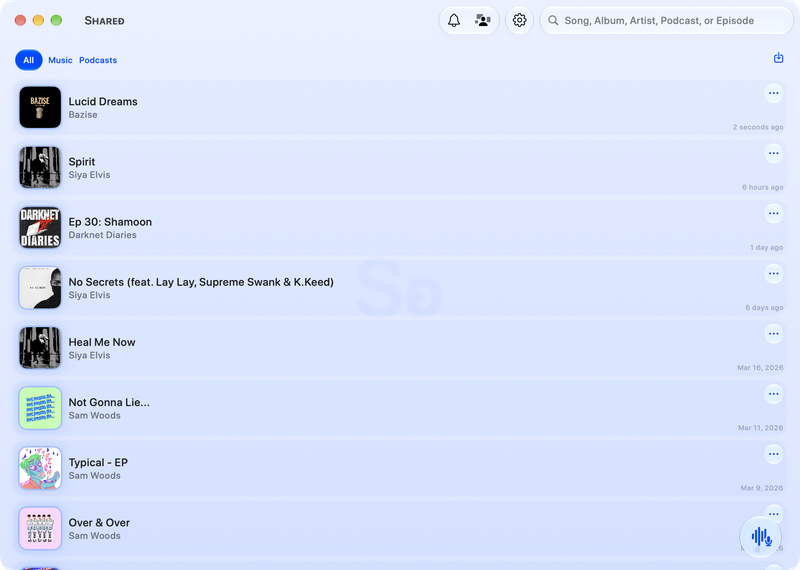The width and height of the screenshot is (800, 570).
Task: Select the Not Gonna Lie... title
Action: 109,402
